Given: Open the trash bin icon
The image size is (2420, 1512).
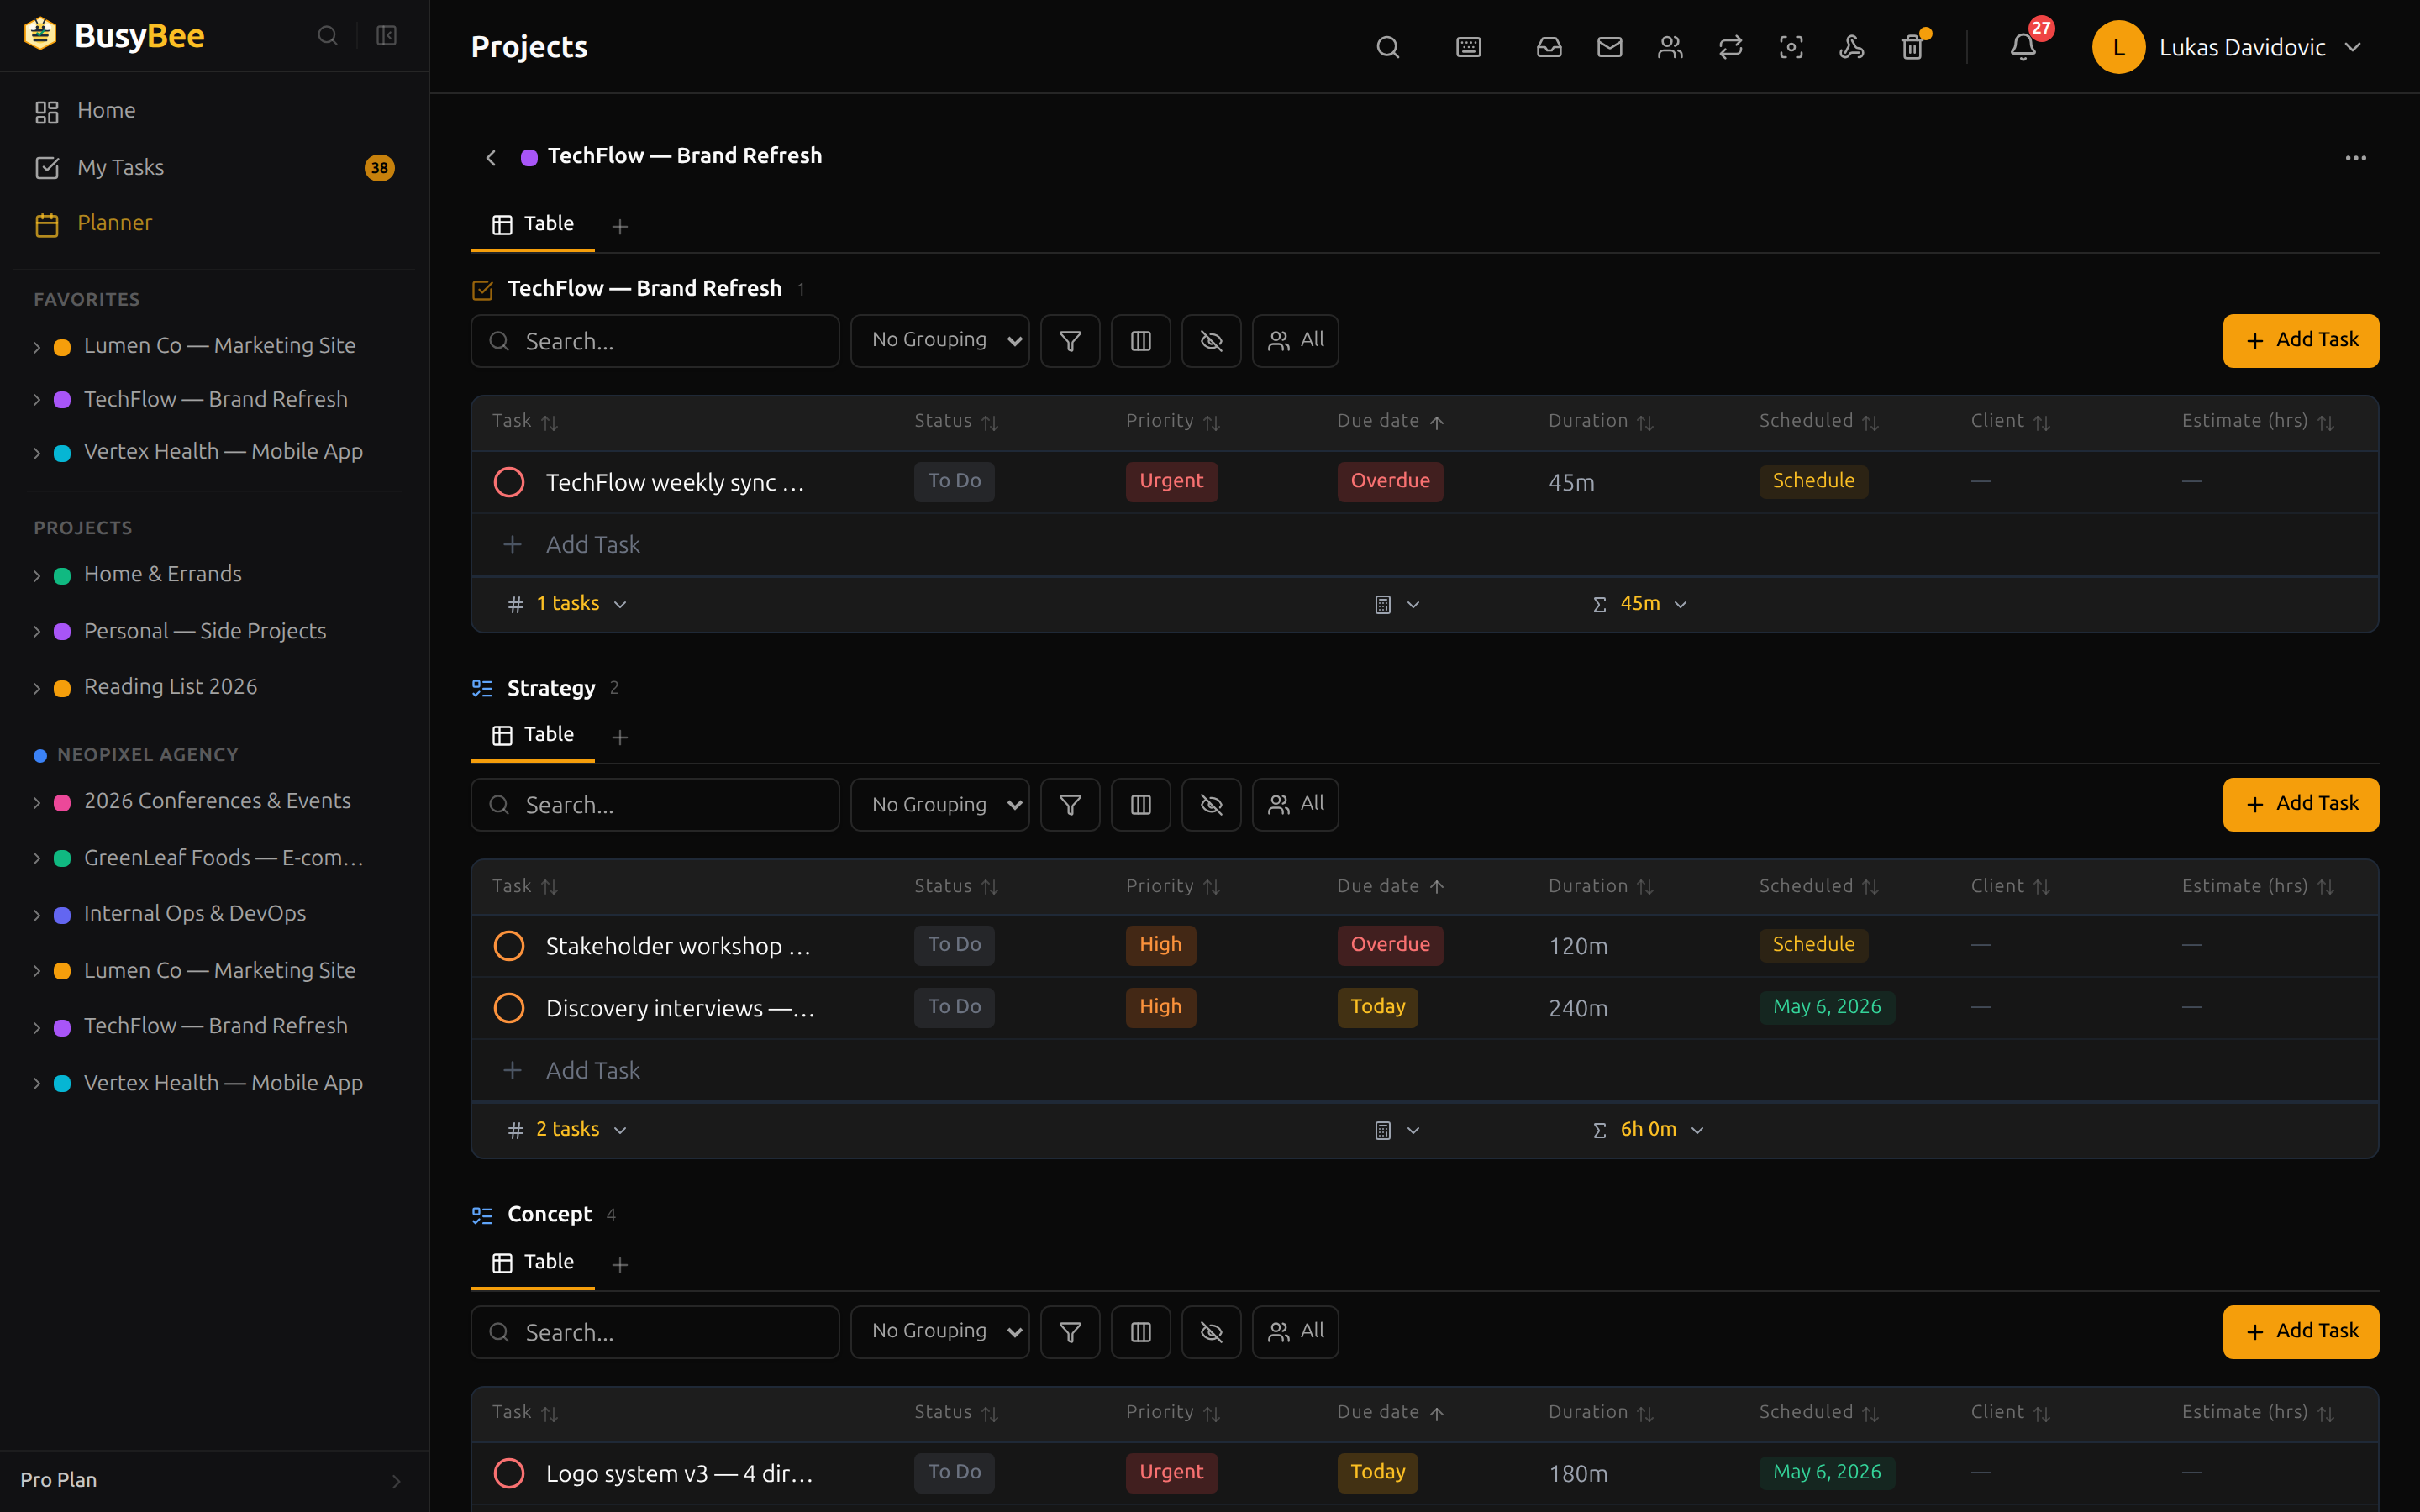Looking at the screenshot, I should click(1912, 47).
